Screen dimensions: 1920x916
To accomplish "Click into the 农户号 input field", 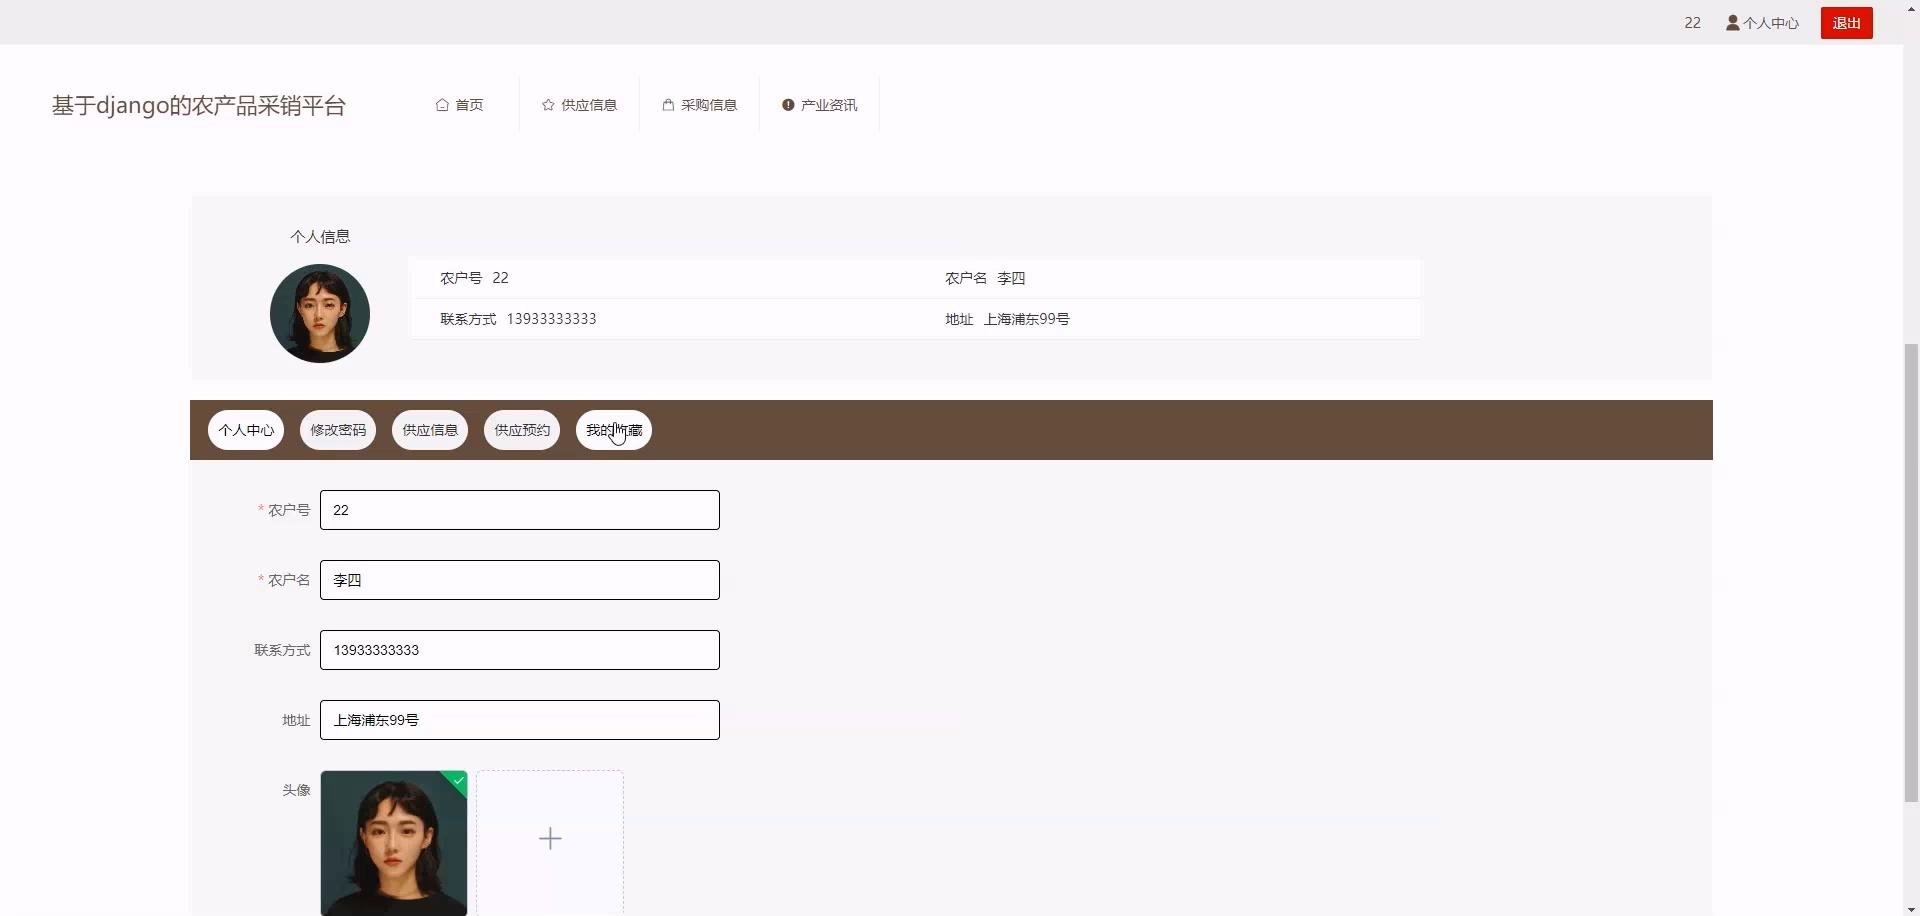I will (520, 510).
